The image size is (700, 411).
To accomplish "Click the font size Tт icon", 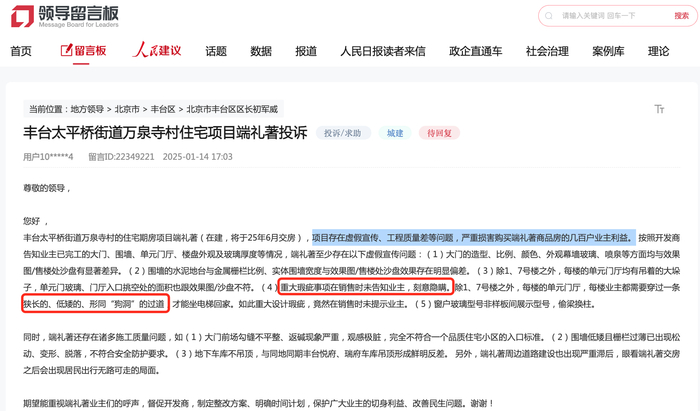I will [x=659, y=109].
